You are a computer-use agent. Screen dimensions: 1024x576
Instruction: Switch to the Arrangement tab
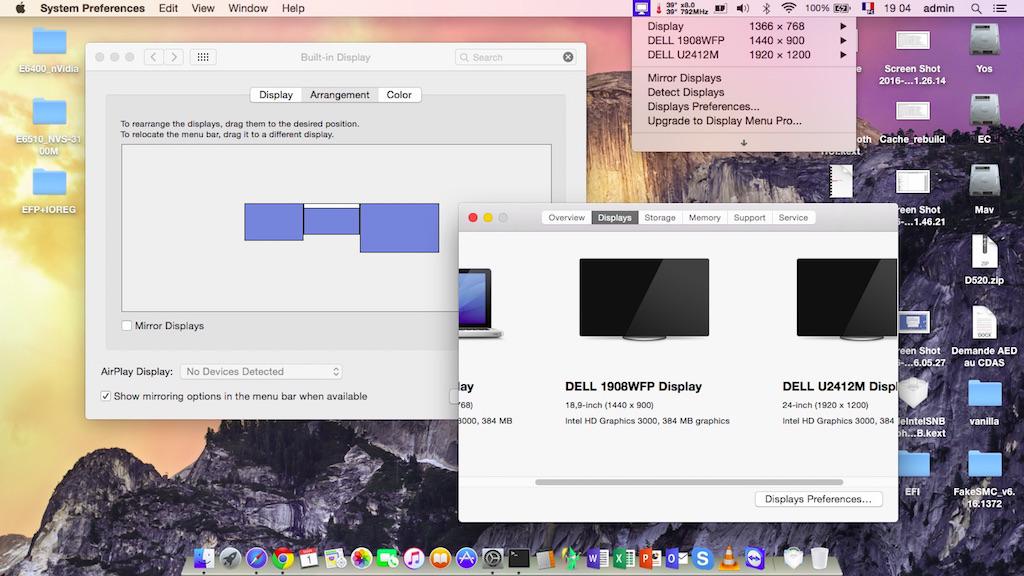tap(340, 95)
